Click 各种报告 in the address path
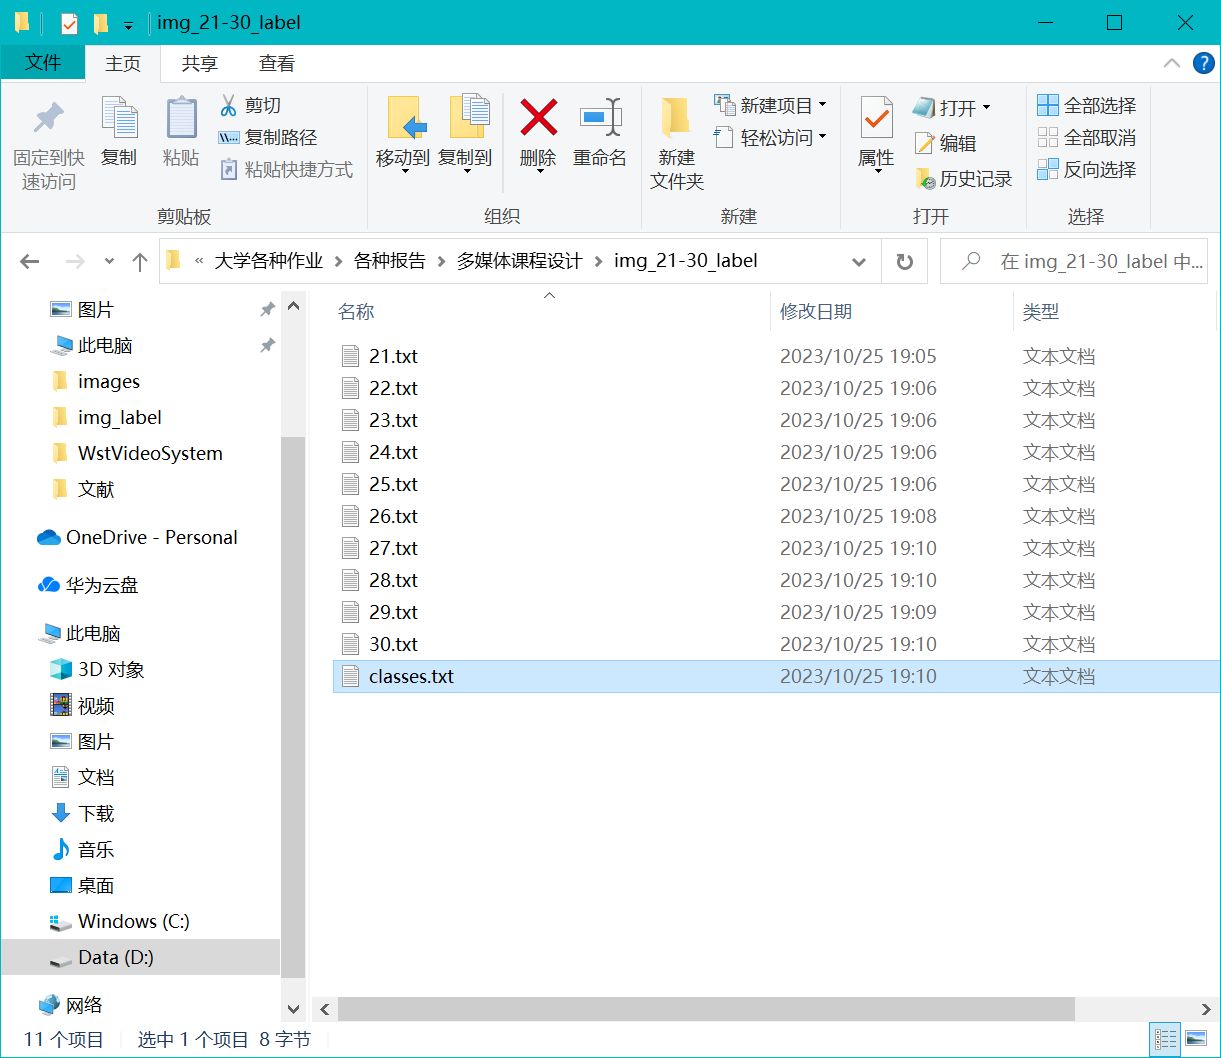1221x1058 pixels. click(x=390, y=261)
